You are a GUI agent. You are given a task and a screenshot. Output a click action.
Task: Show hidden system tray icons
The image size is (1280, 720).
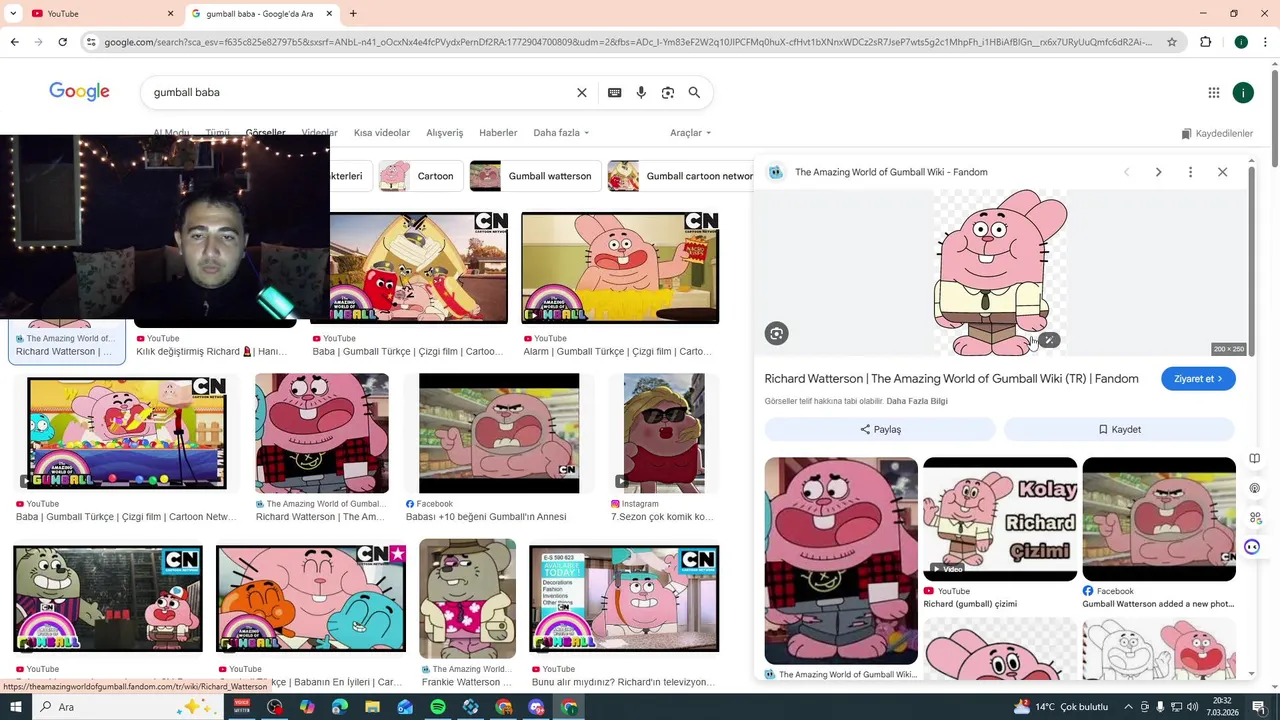1128,707
